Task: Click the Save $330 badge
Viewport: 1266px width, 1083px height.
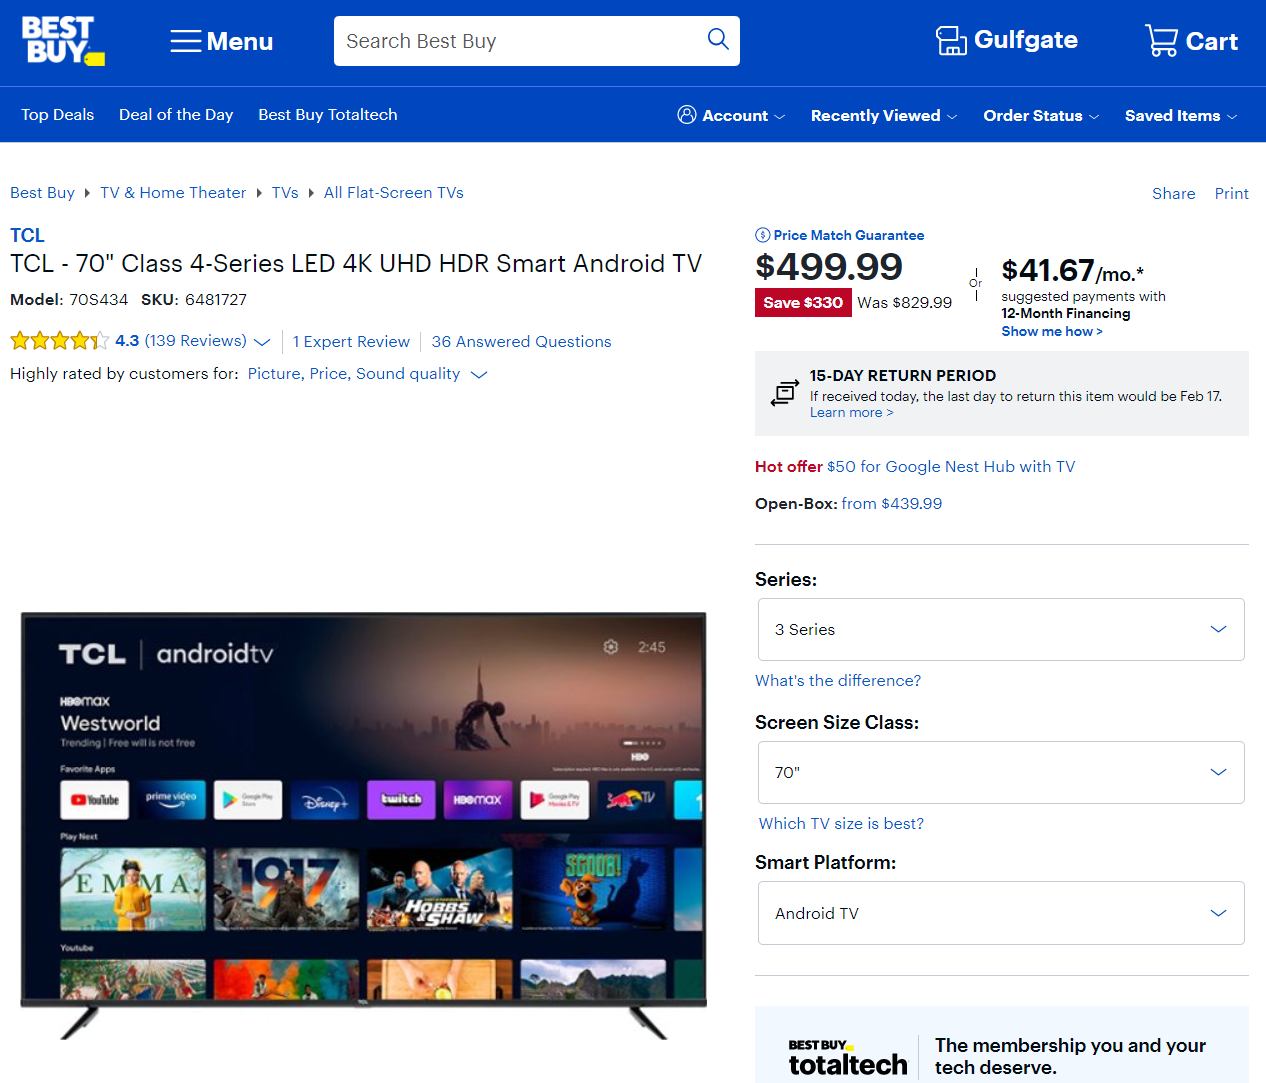Action: tap(803, 303)
